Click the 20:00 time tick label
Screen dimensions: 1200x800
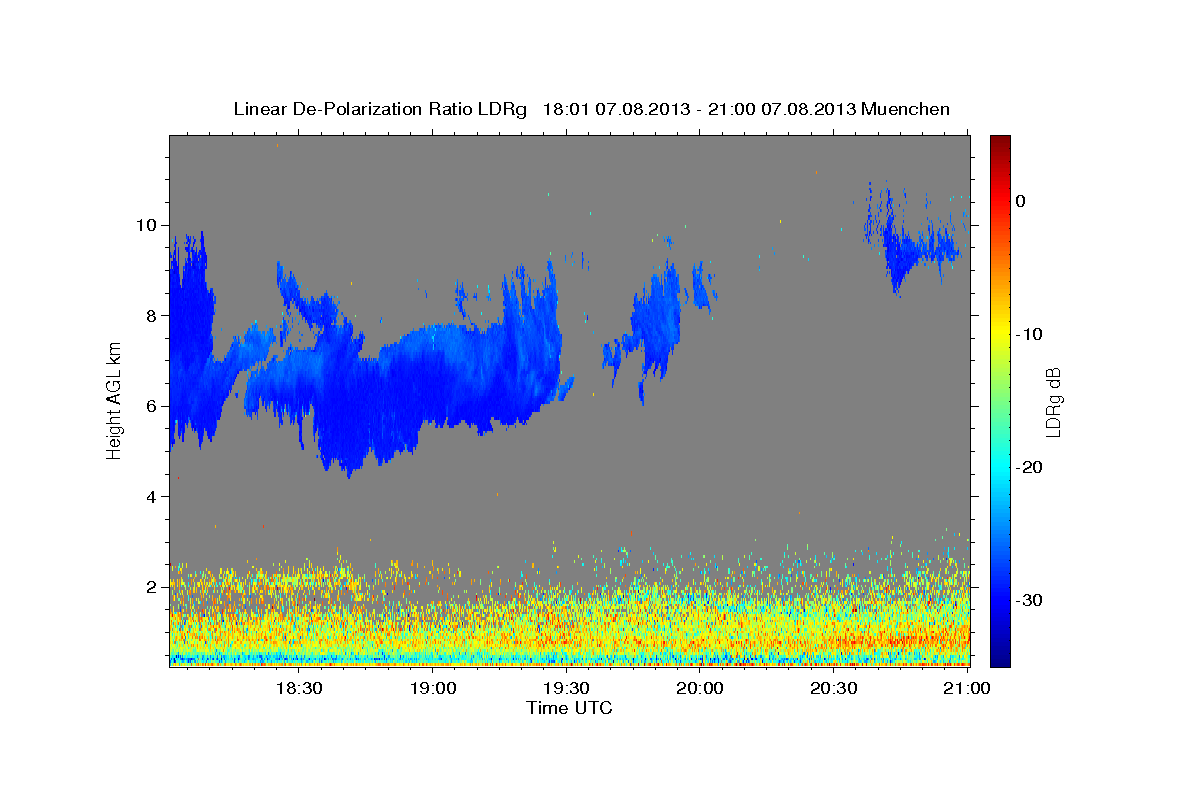[x=700, y=688]
